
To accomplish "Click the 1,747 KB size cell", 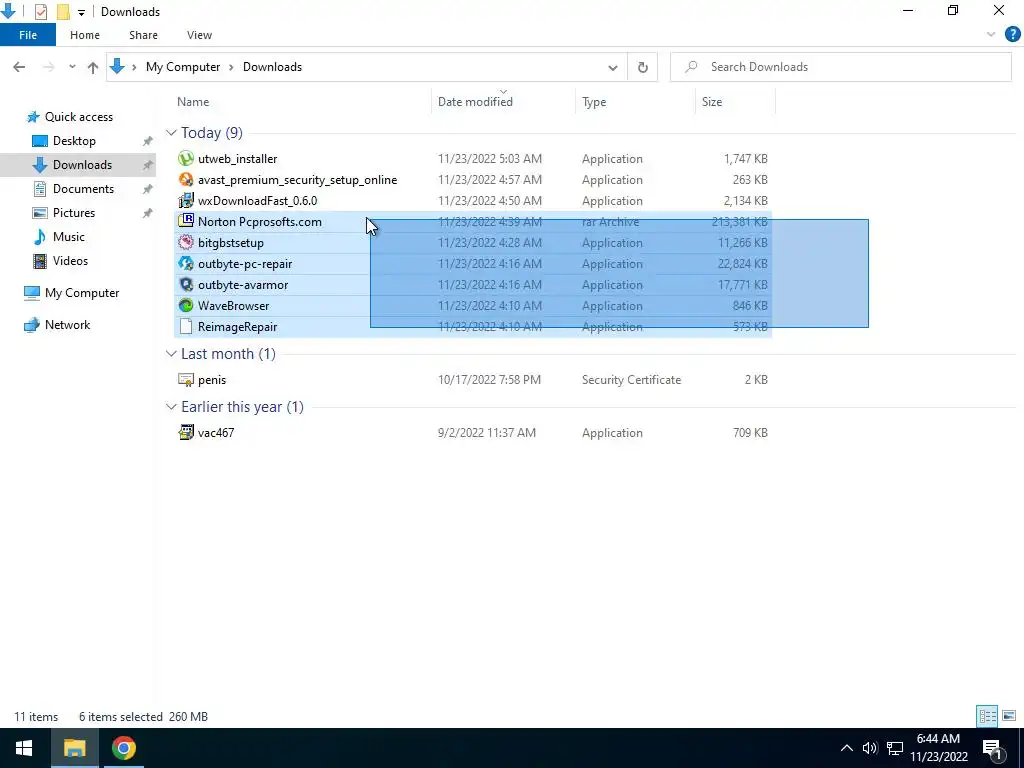I will point(745,159).
